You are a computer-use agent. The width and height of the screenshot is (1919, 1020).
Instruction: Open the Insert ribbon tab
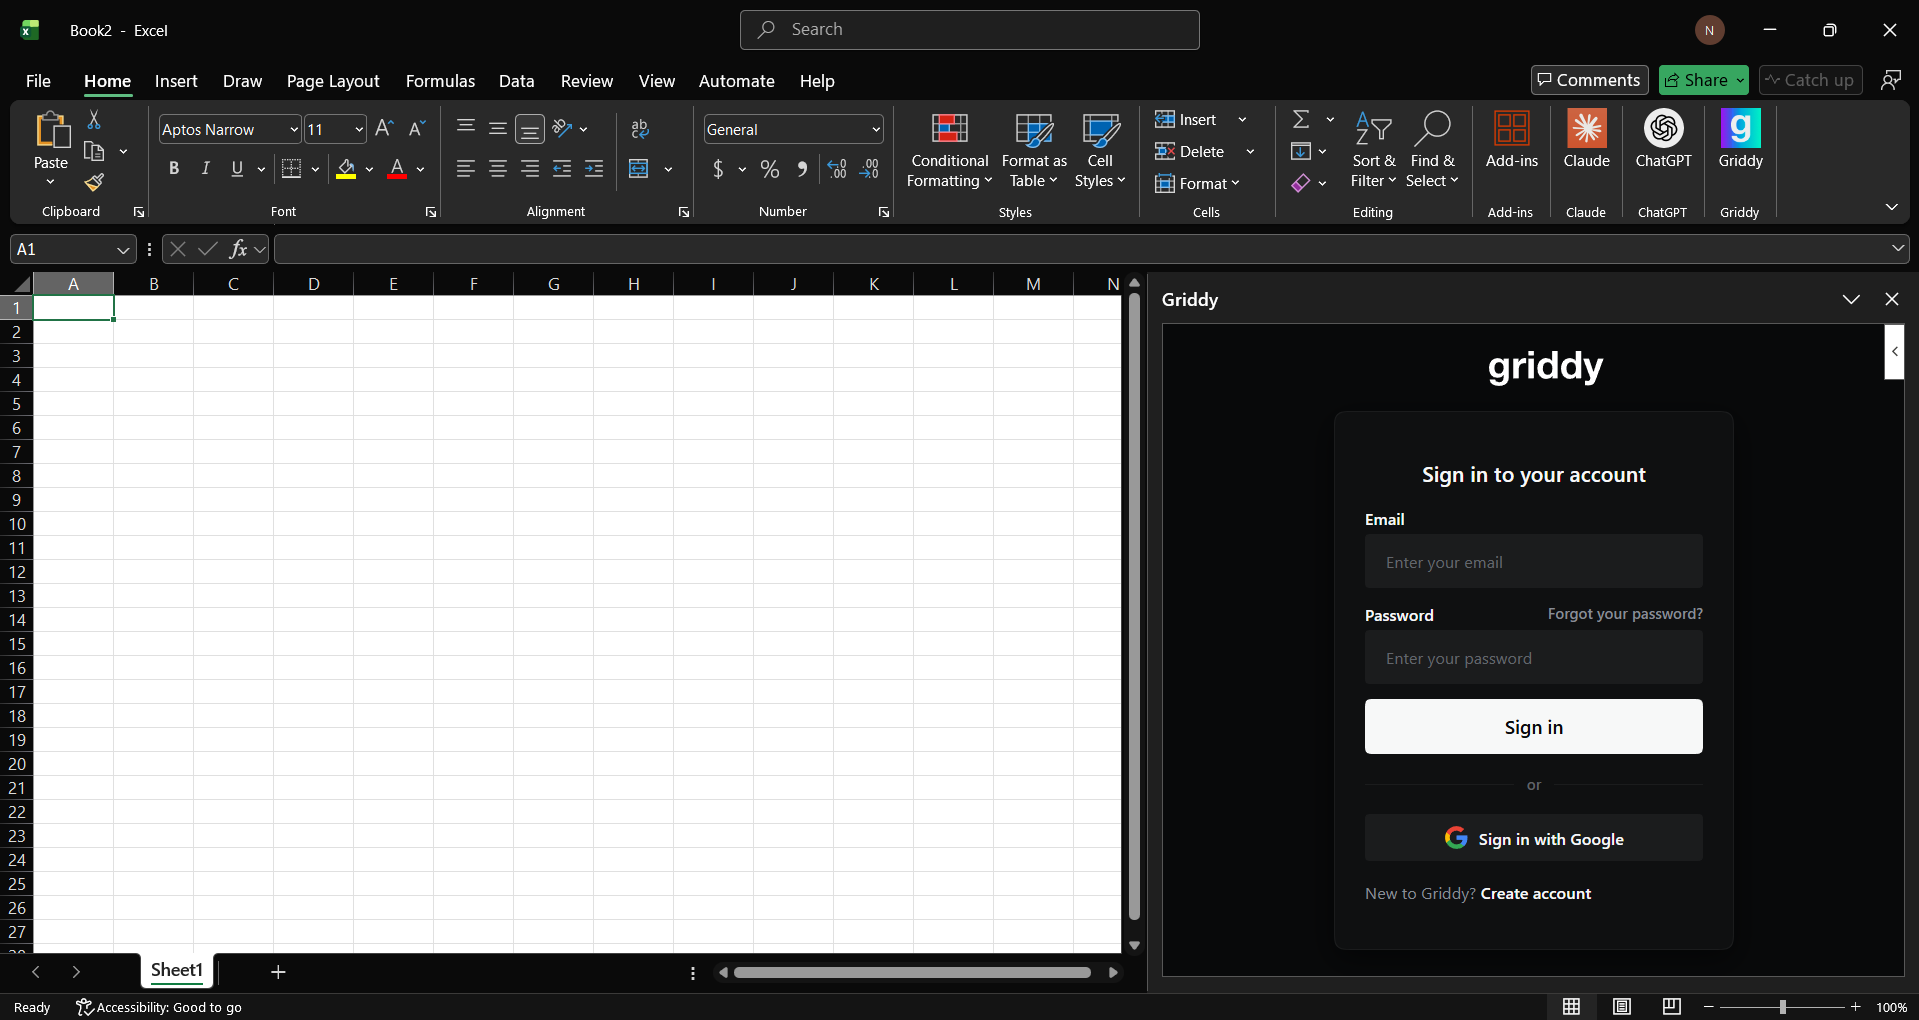[x=176, y=81]
